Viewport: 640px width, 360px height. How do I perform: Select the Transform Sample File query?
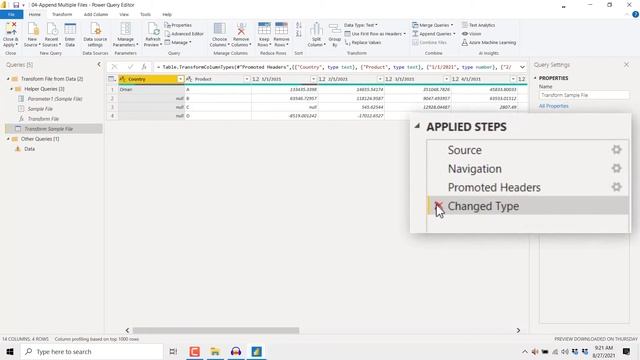[x=53, y=129]
